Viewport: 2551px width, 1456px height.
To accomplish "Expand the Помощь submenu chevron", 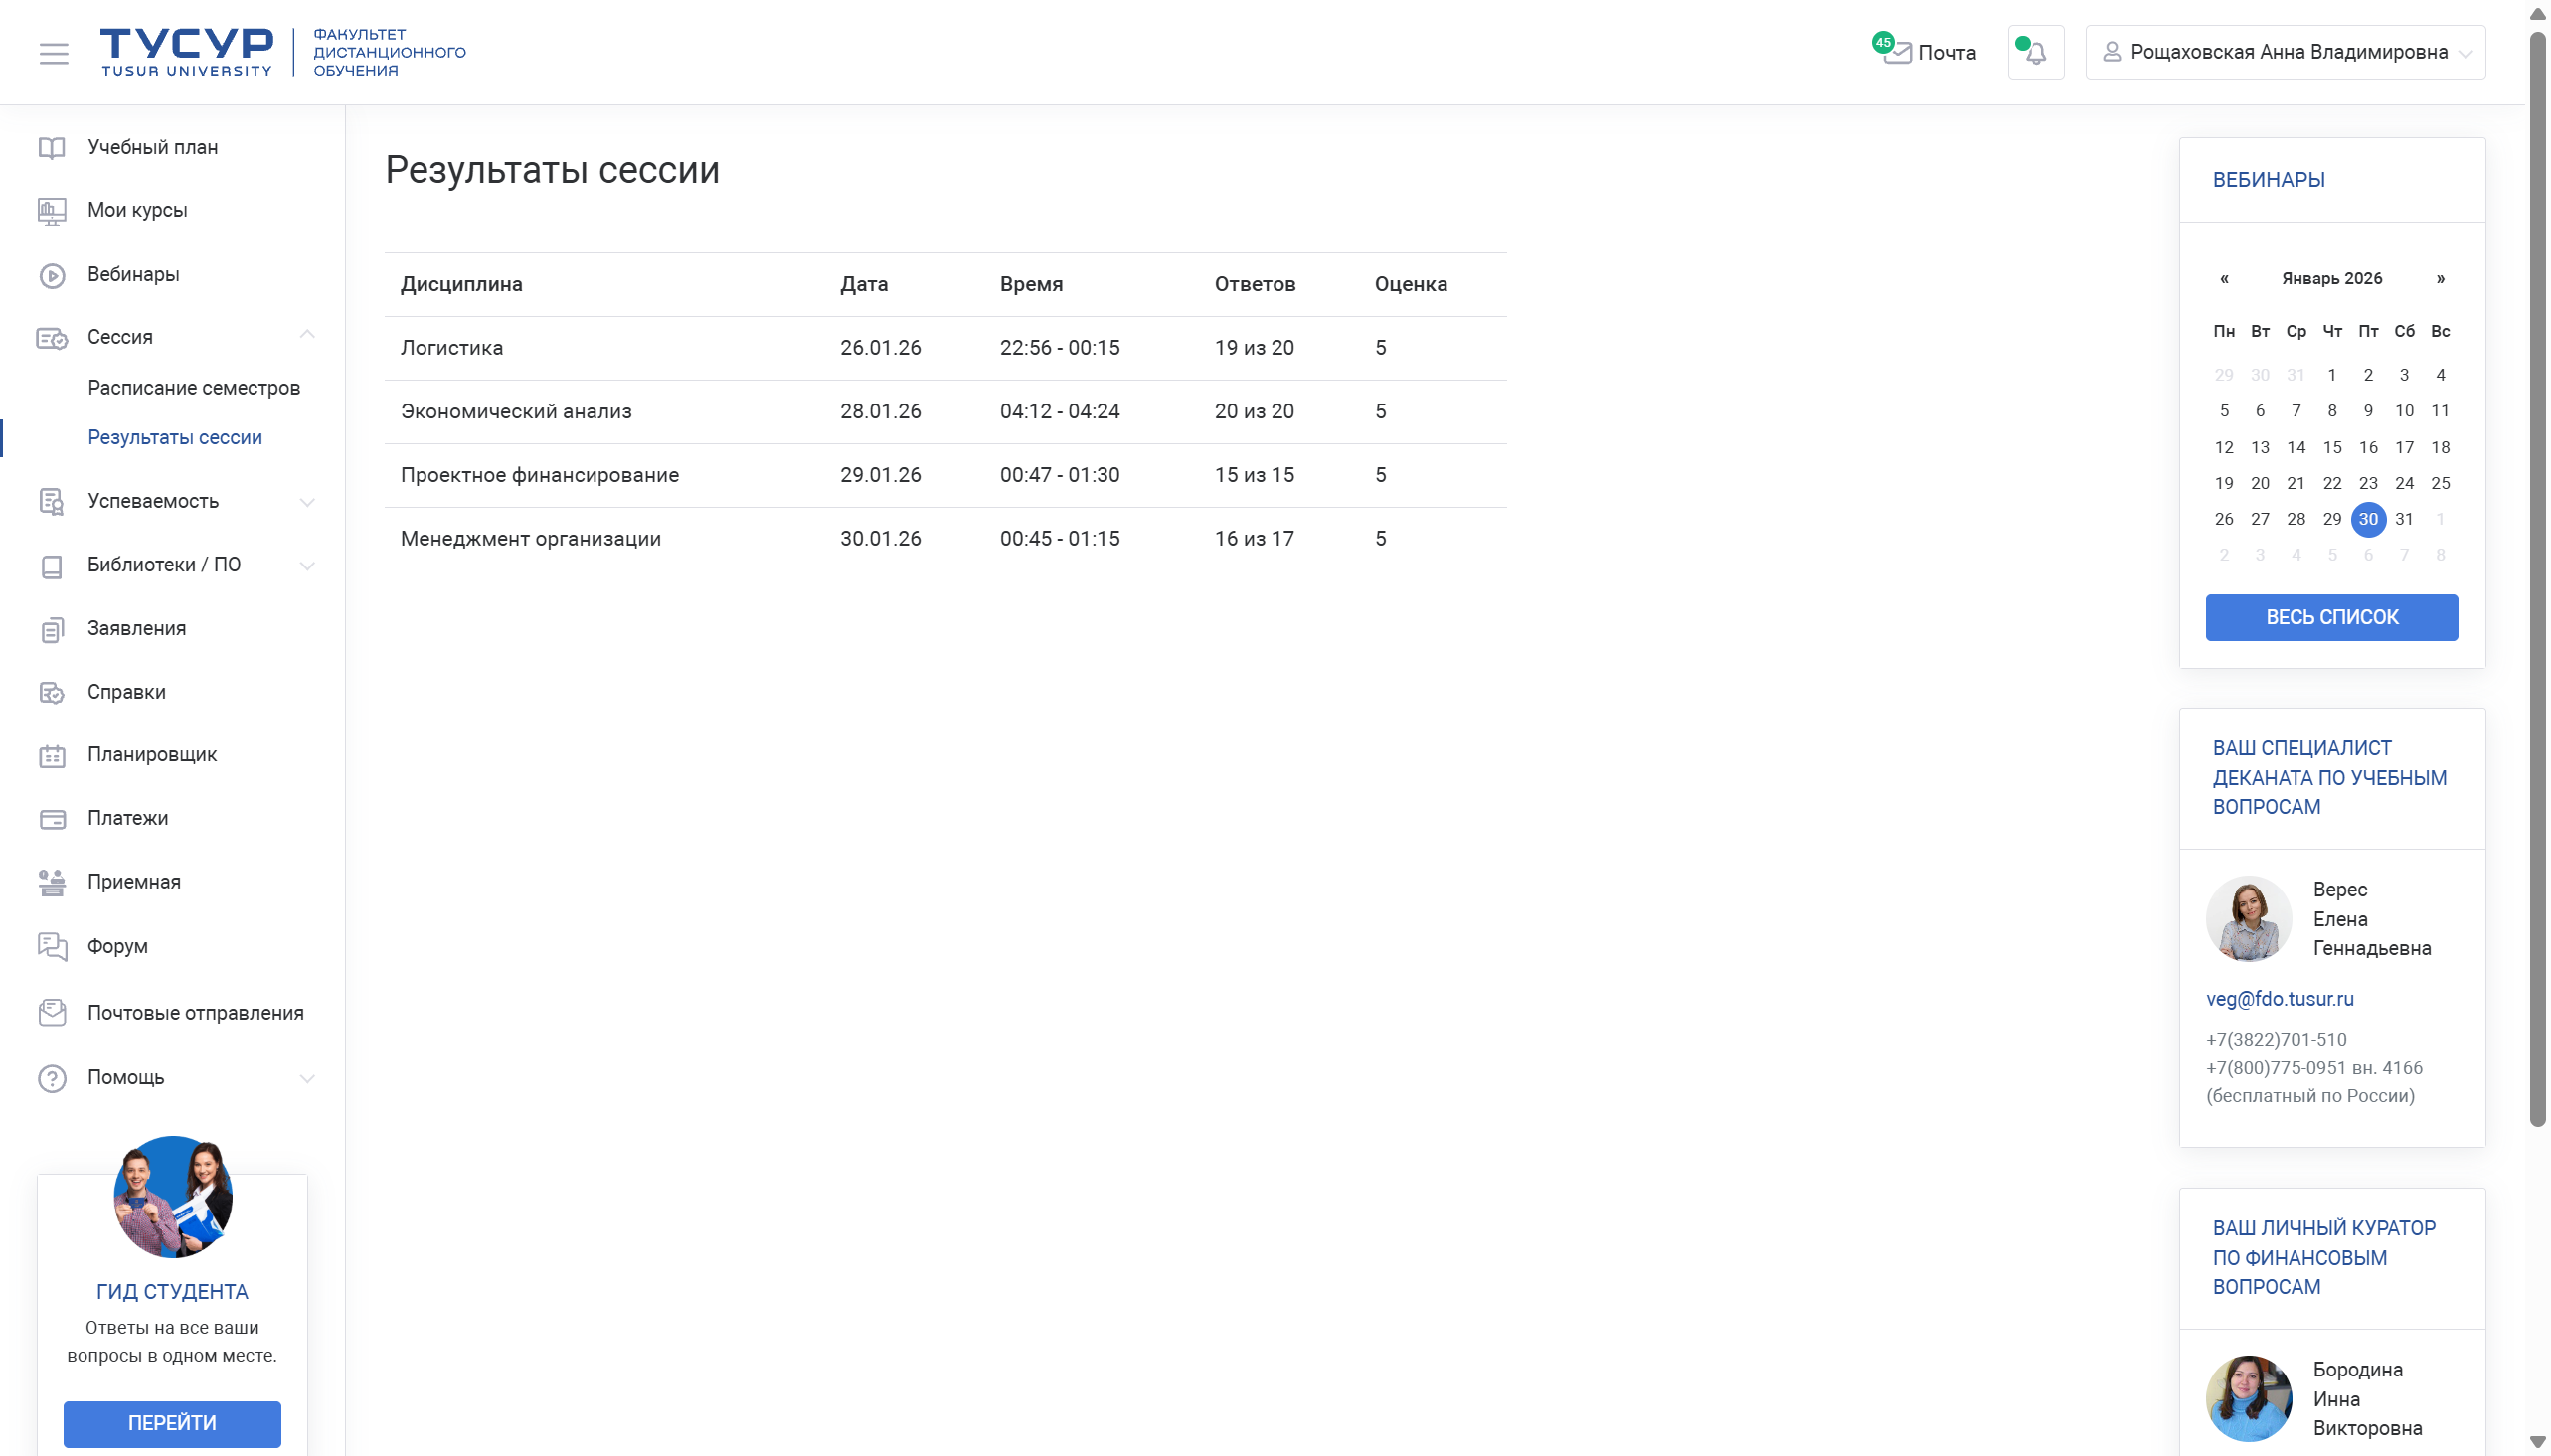I will tap(307, 1078).
